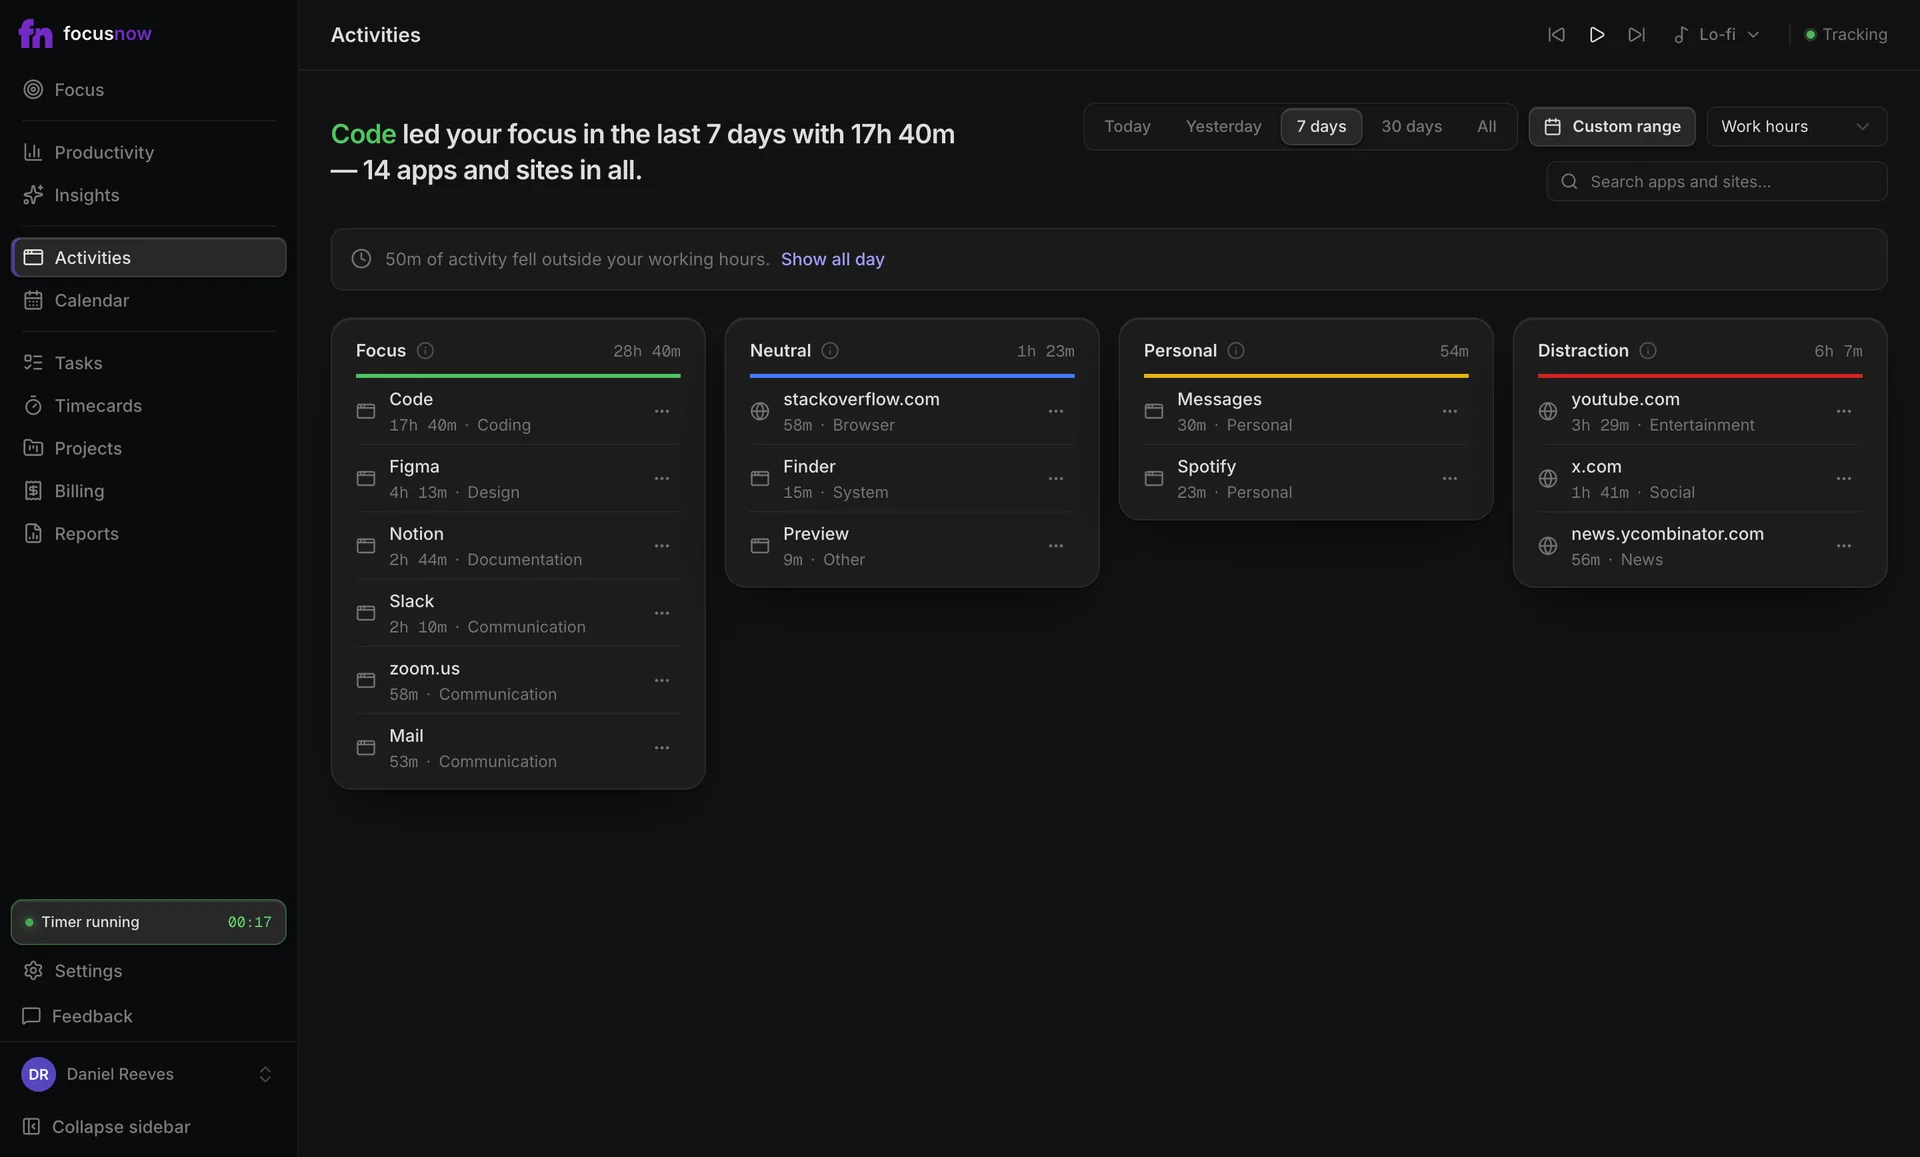The width and height of the screenshot is (1920, 1157).
Task: Click the Tasks icon in sidebar
Action: 33,363
